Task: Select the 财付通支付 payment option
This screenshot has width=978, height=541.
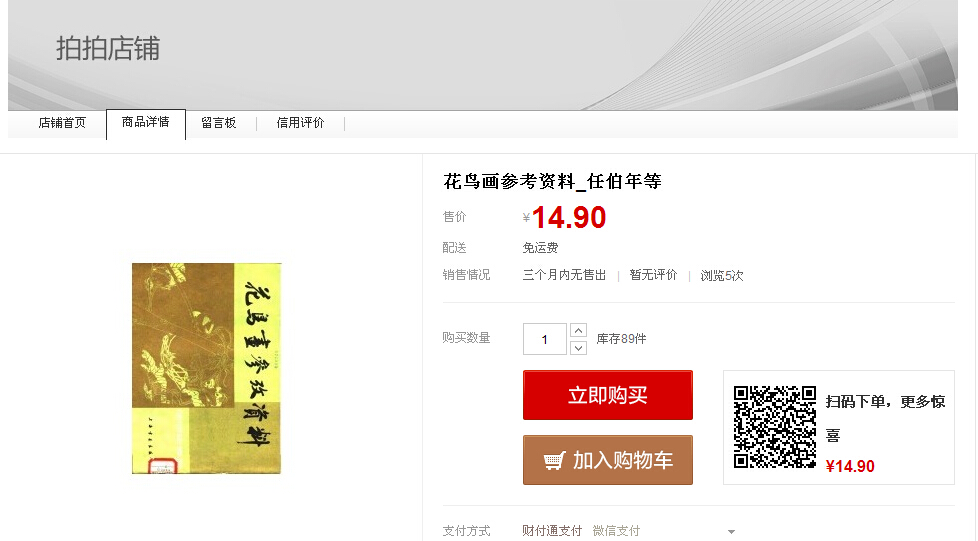Action: point(552,530)
